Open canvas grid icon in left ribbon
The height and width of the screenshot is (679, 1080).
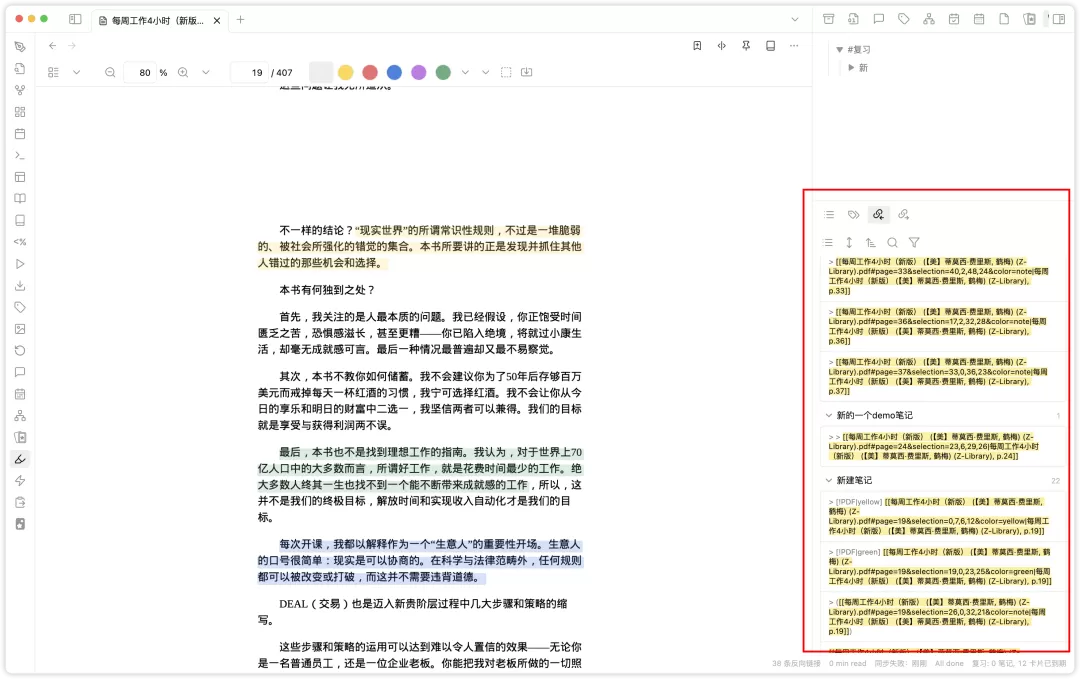pyautogui.click(x=20, y=112)
